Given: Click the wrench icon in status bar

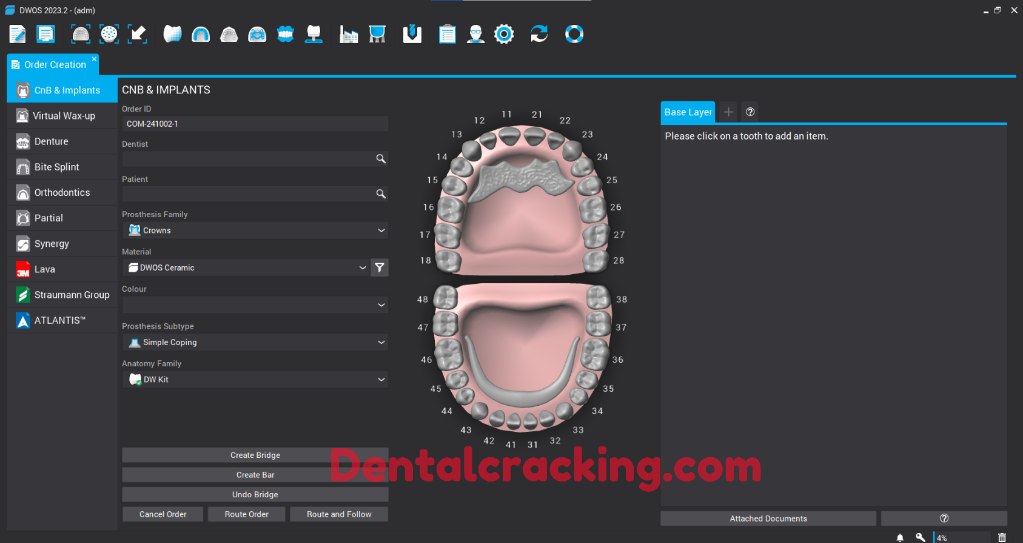Looking at the screenshot, I should click(920, 537).
